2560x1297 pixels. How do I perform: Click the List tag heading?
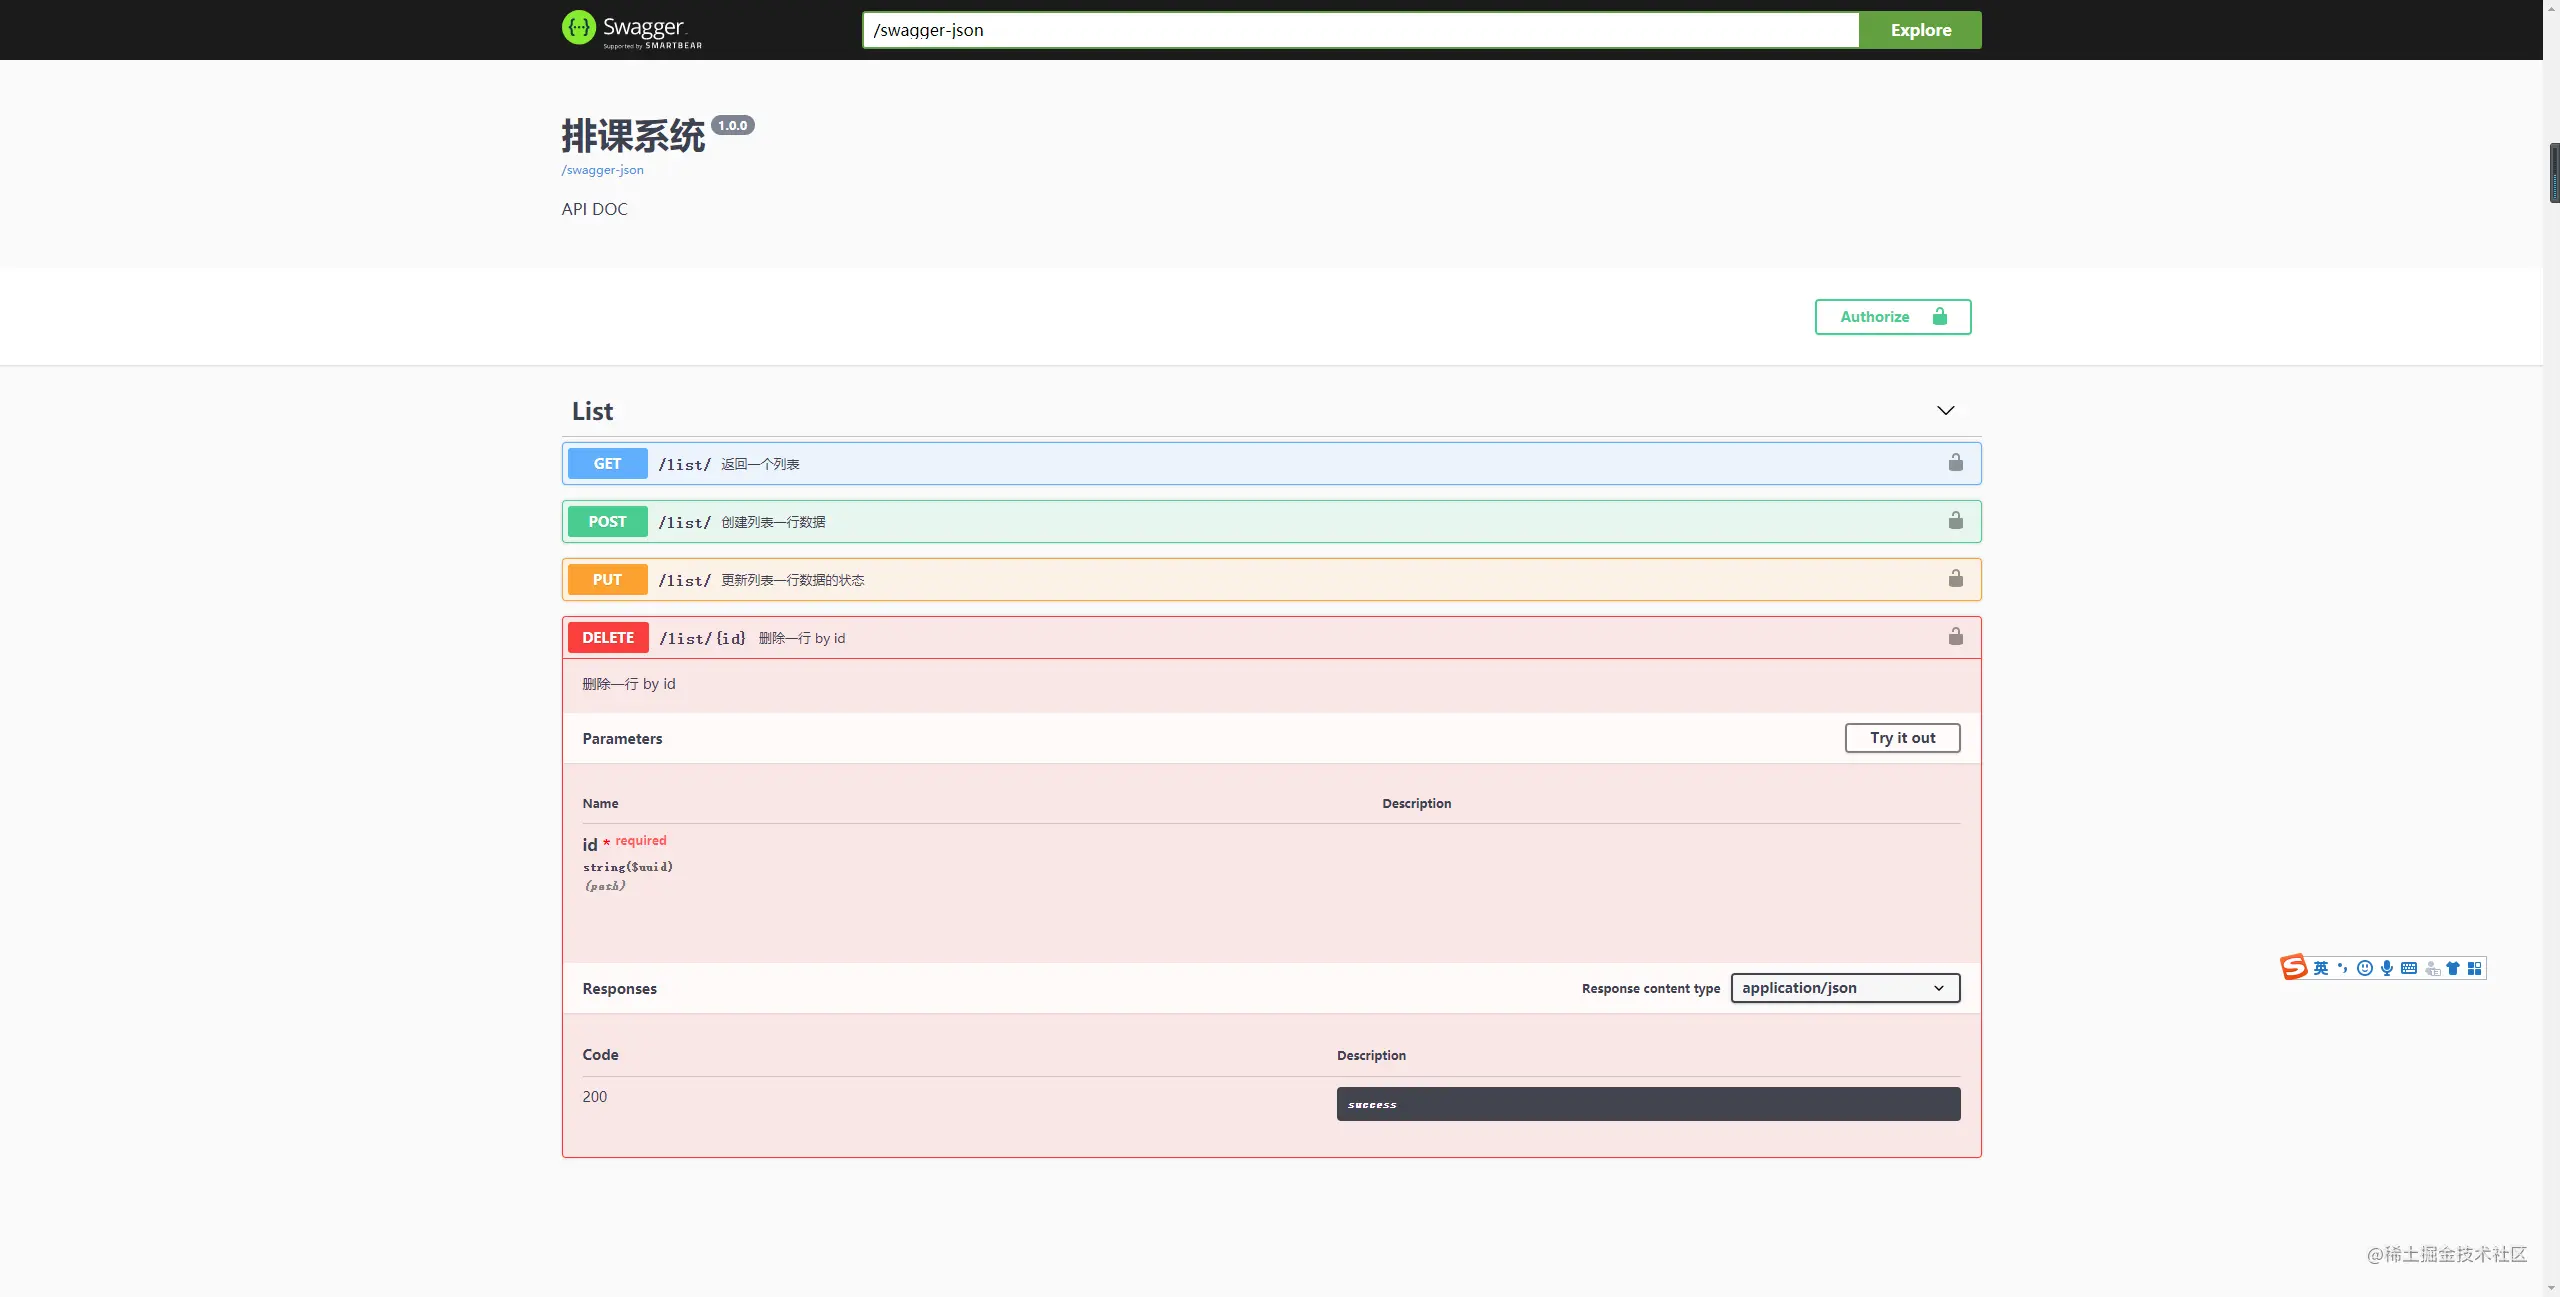tap(592, 411)
